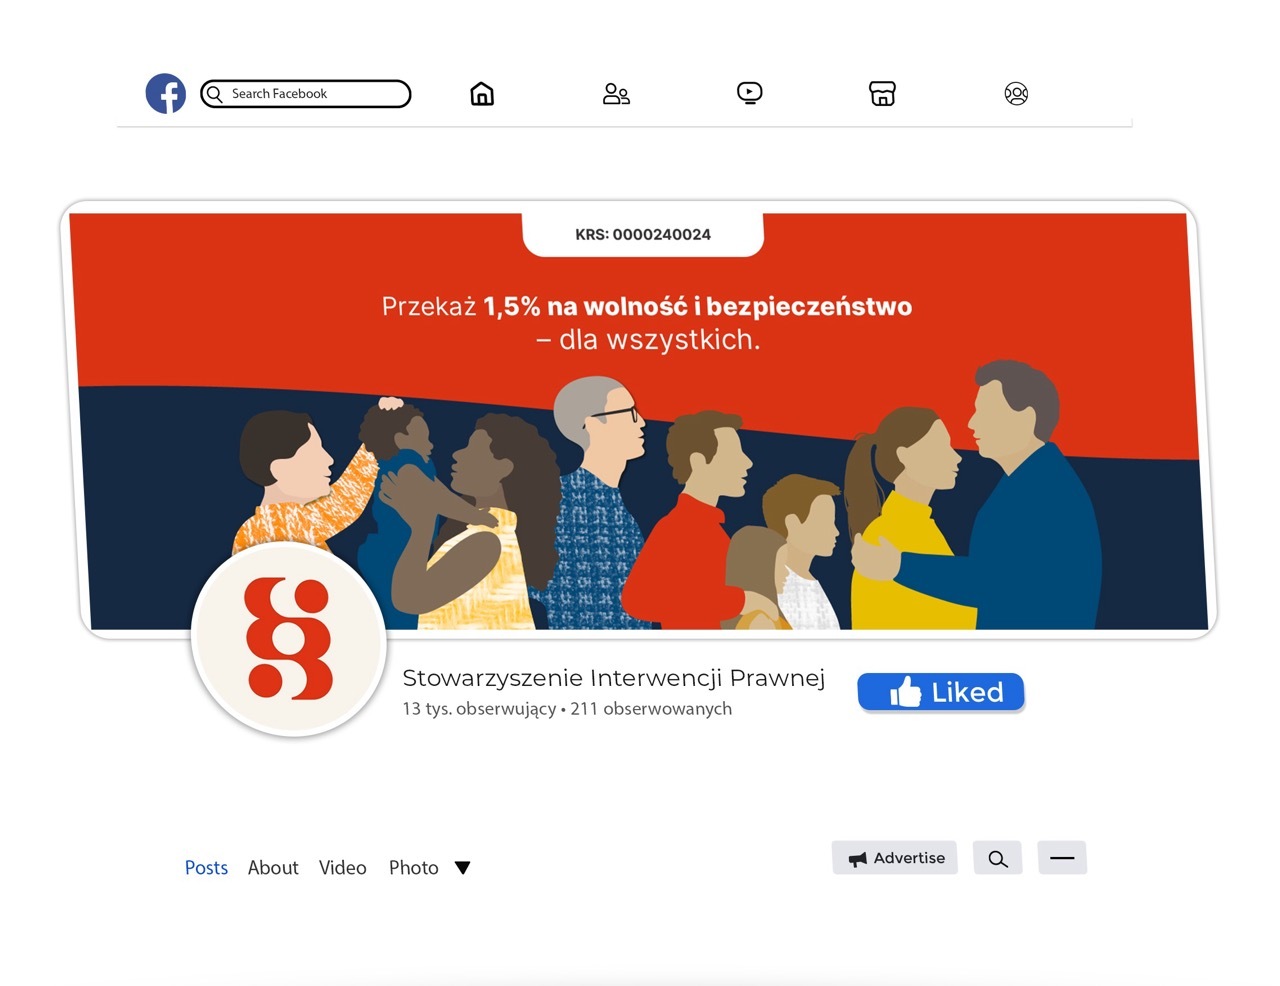Open the red paragraph-sign profile picture
This screenshot has width=1280, height=986.
(289, 638)
